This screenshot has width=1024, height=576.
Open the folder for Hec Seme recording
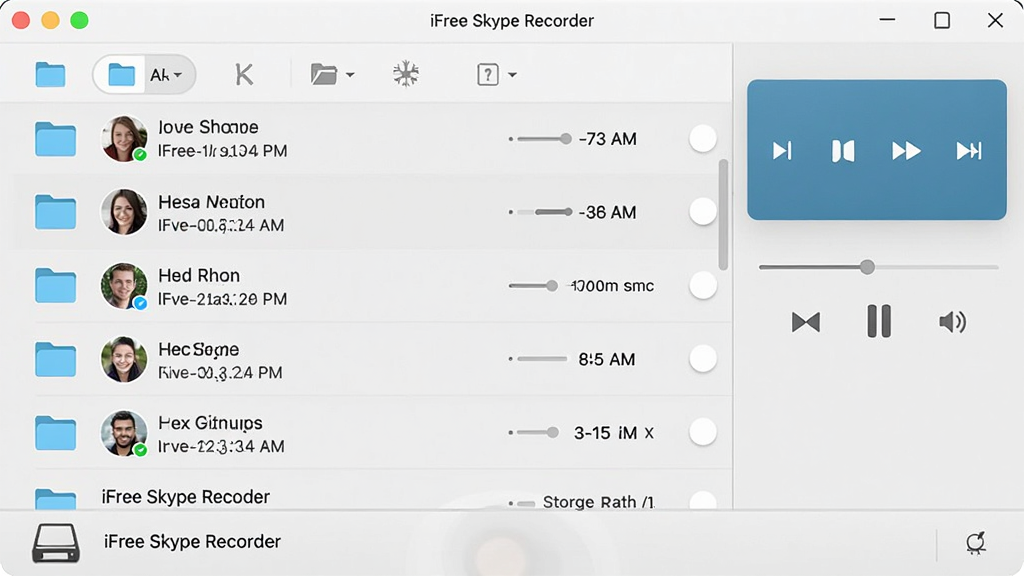click(56, 360)
